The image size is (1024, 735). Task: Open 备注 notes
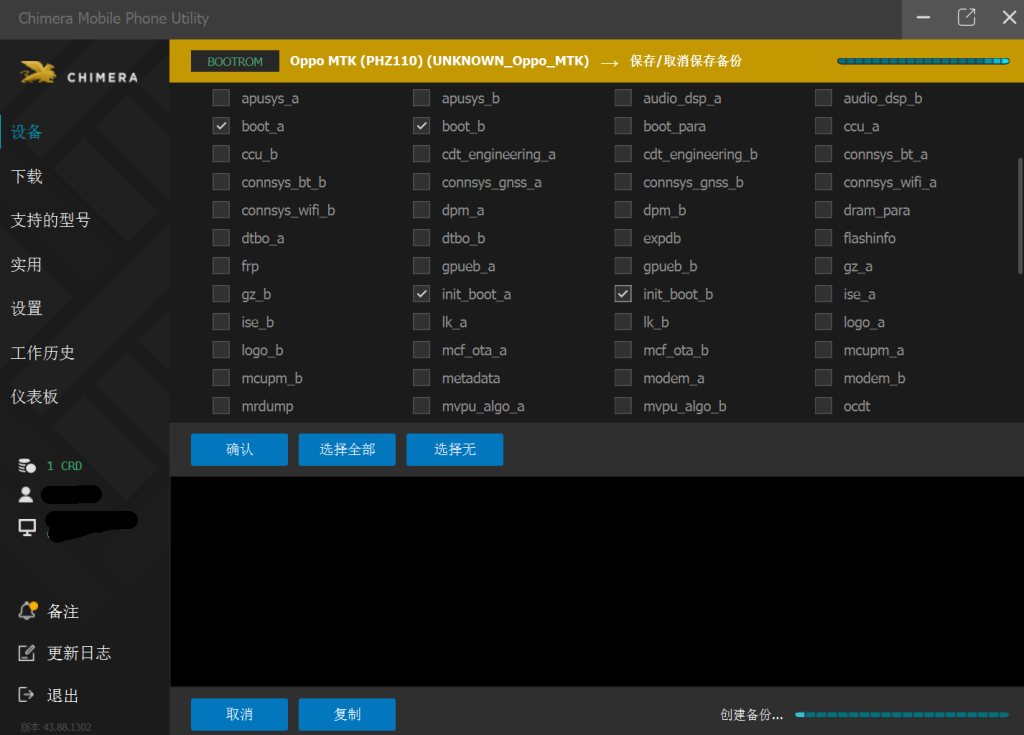pyautogui.click(x=63, y=612)
